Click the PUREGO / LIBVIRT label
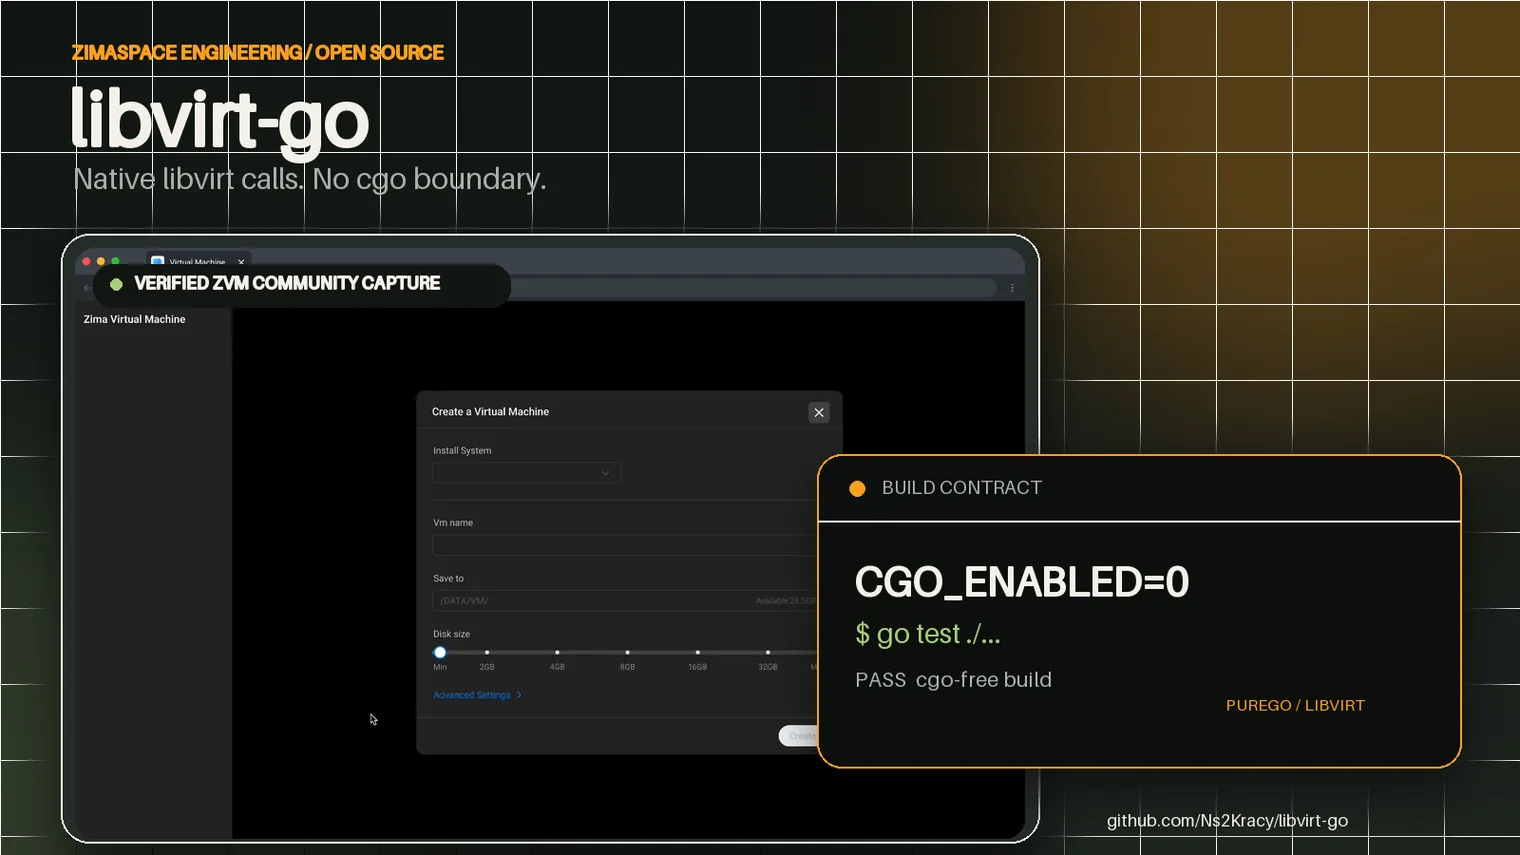 click(x=1295, y=706)
